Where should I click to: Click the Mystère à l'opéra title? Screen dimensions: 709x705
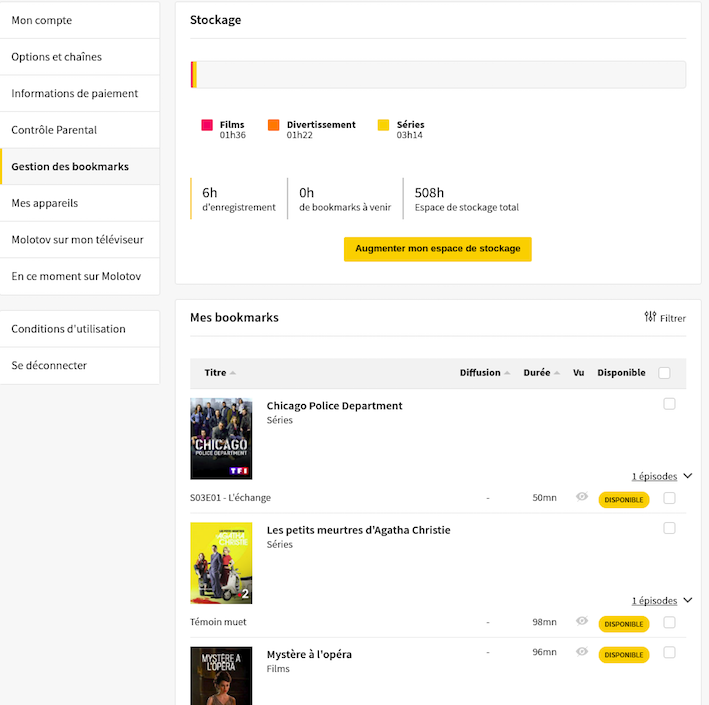pos(309,654)
